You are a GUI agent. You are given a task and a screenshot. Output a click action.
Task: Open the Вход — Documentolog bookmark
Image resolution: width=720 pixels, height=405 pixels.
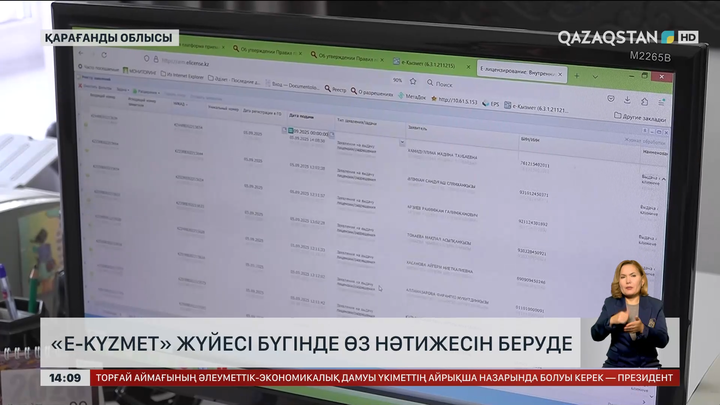pyautogui.click(x=292, y=85)
